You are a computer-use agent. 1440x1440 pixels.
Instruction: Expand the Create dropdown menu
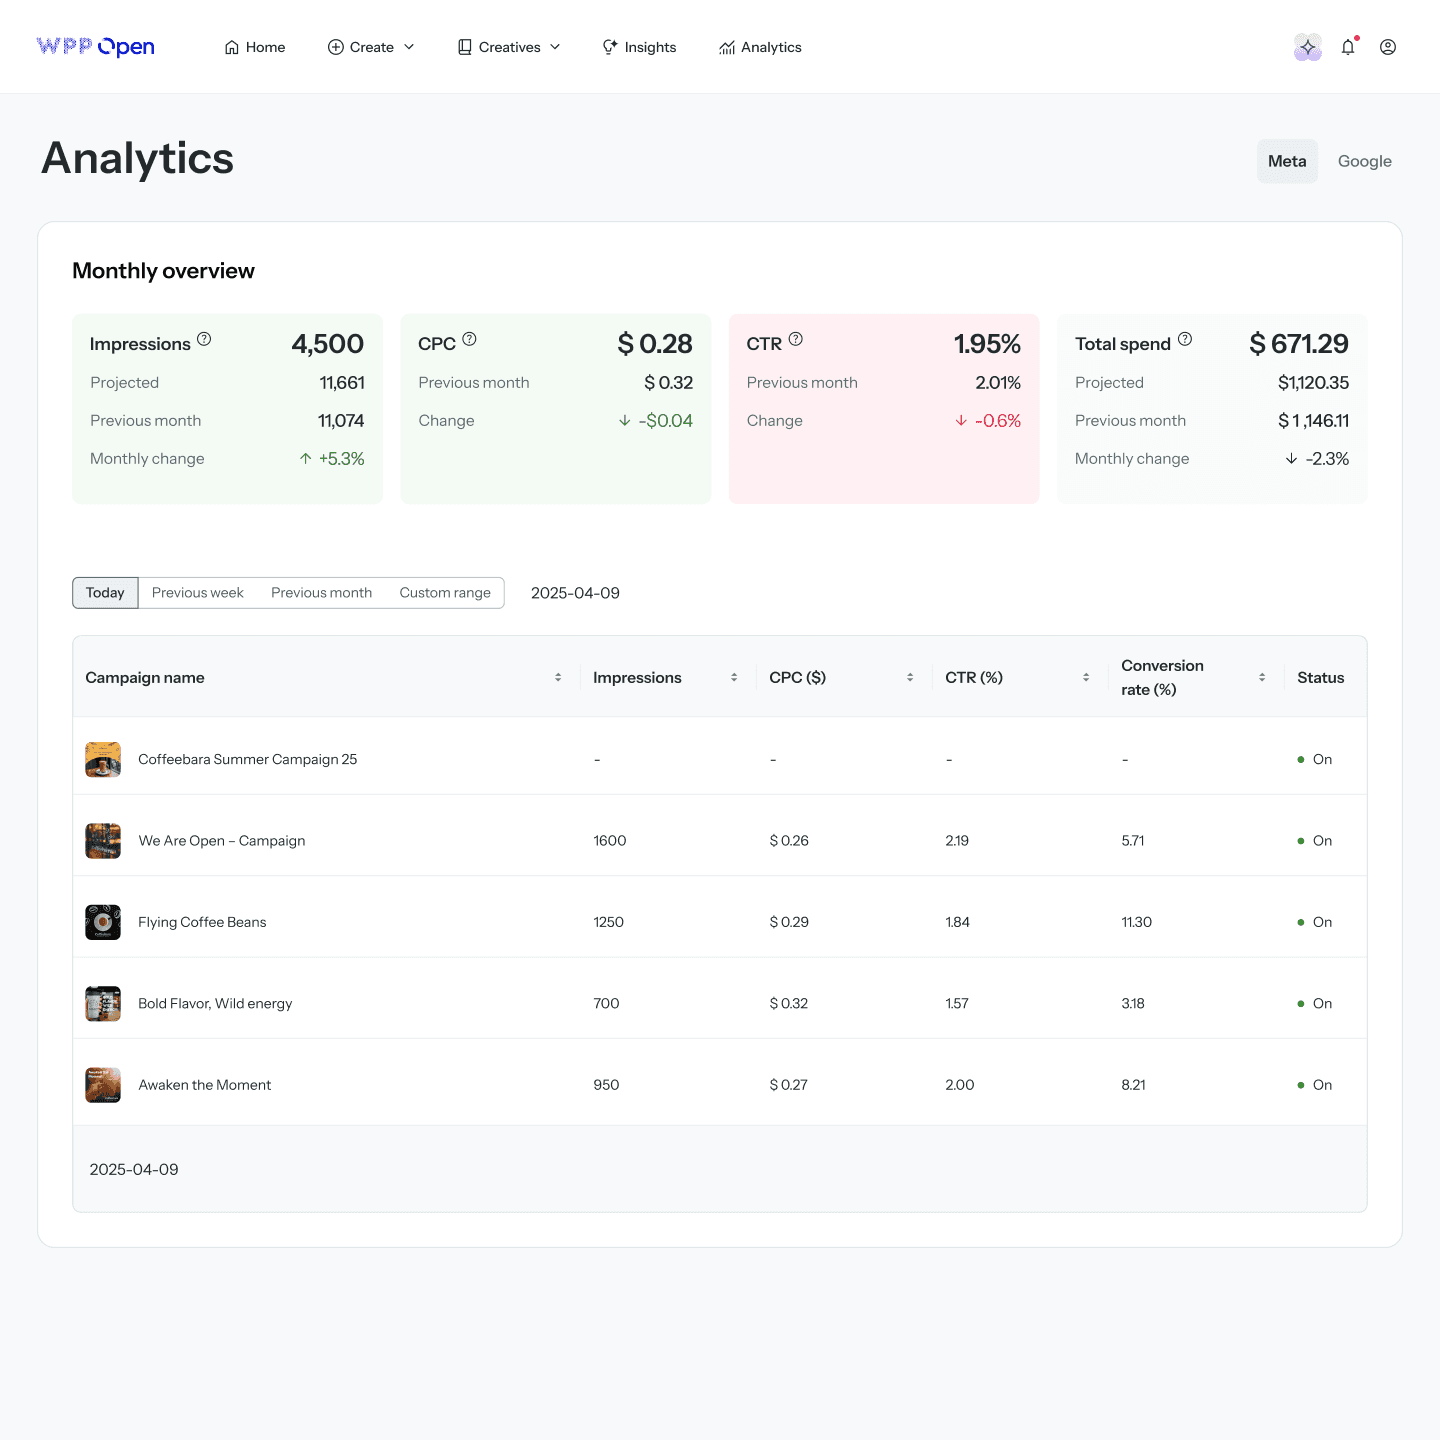click(371, 47)
